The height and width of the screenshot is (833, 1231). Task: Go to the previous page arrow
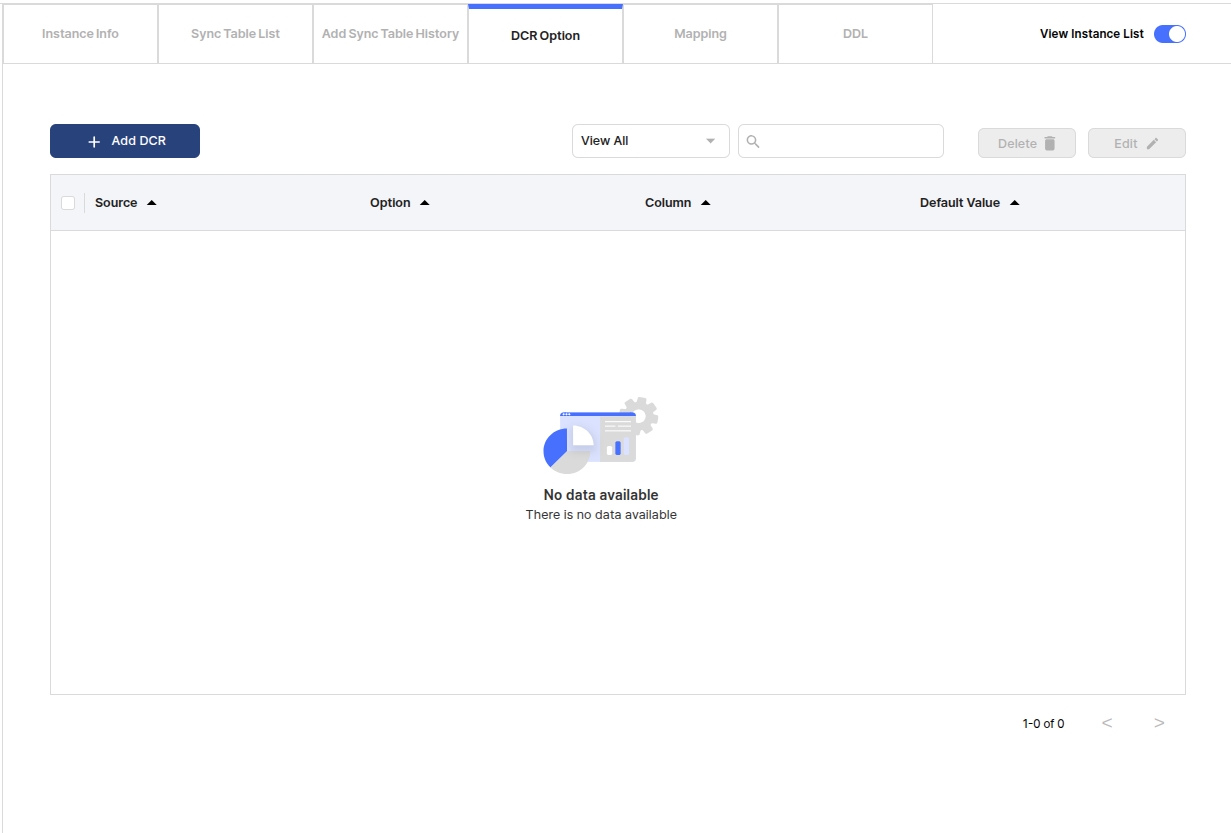(1107, 723)
